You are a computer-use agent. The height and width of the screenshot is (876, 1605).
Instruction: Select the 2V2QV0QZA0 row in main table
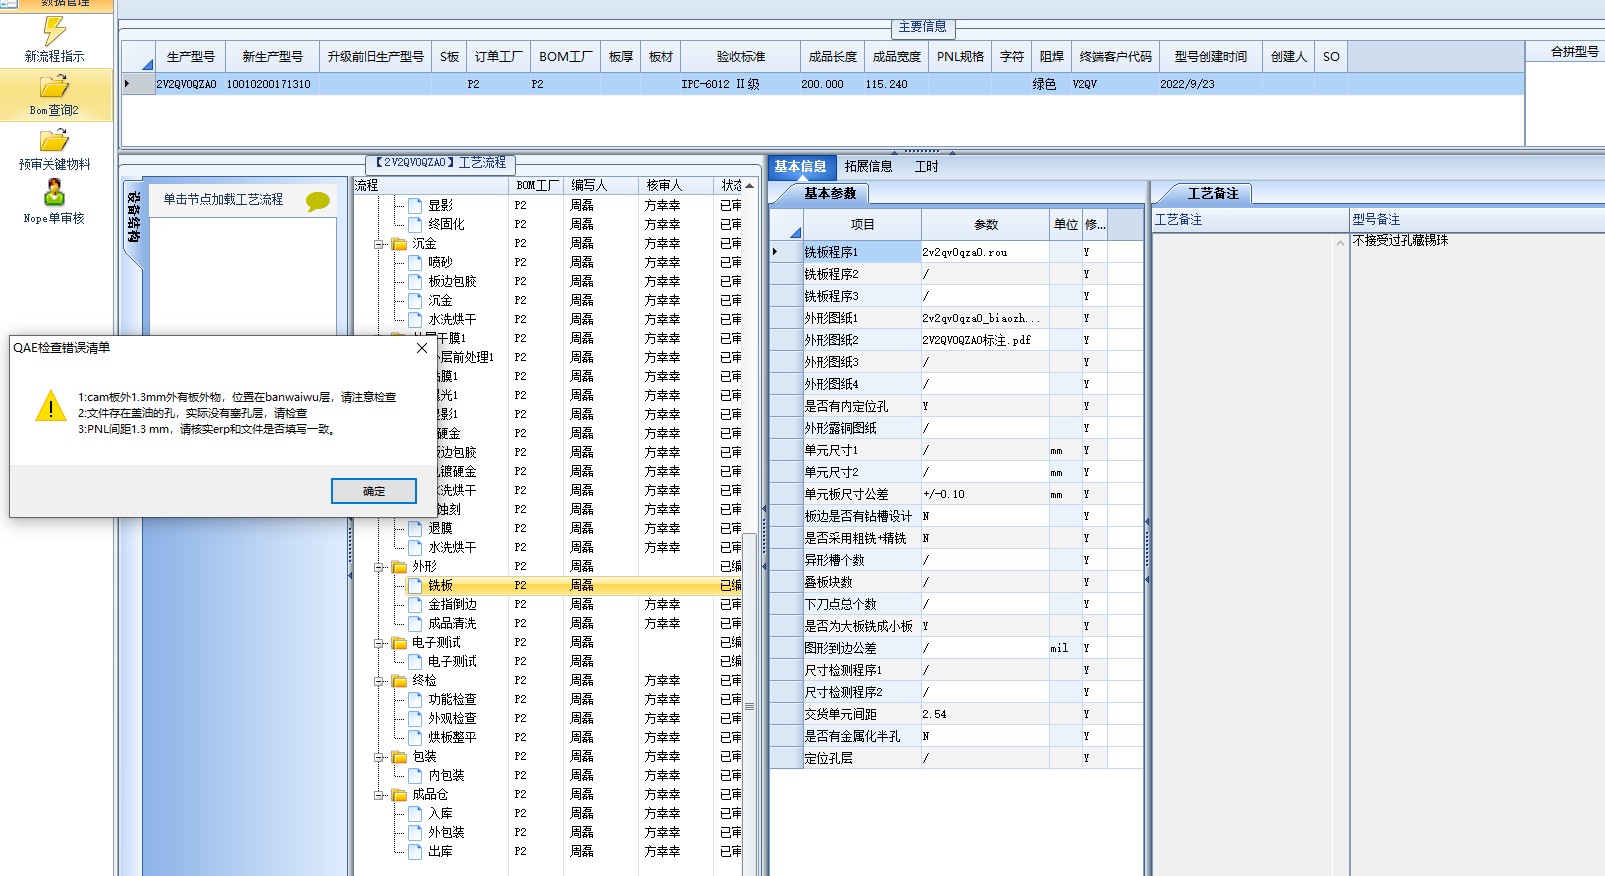822,84
